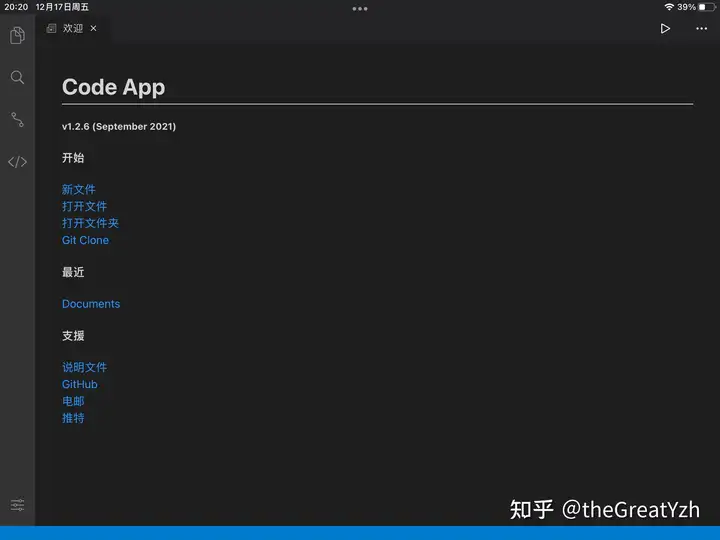Viewport: 720px width, 540px height.
Task: Open the file explorer sidebar icon
Action: click(x=17, y=35)
